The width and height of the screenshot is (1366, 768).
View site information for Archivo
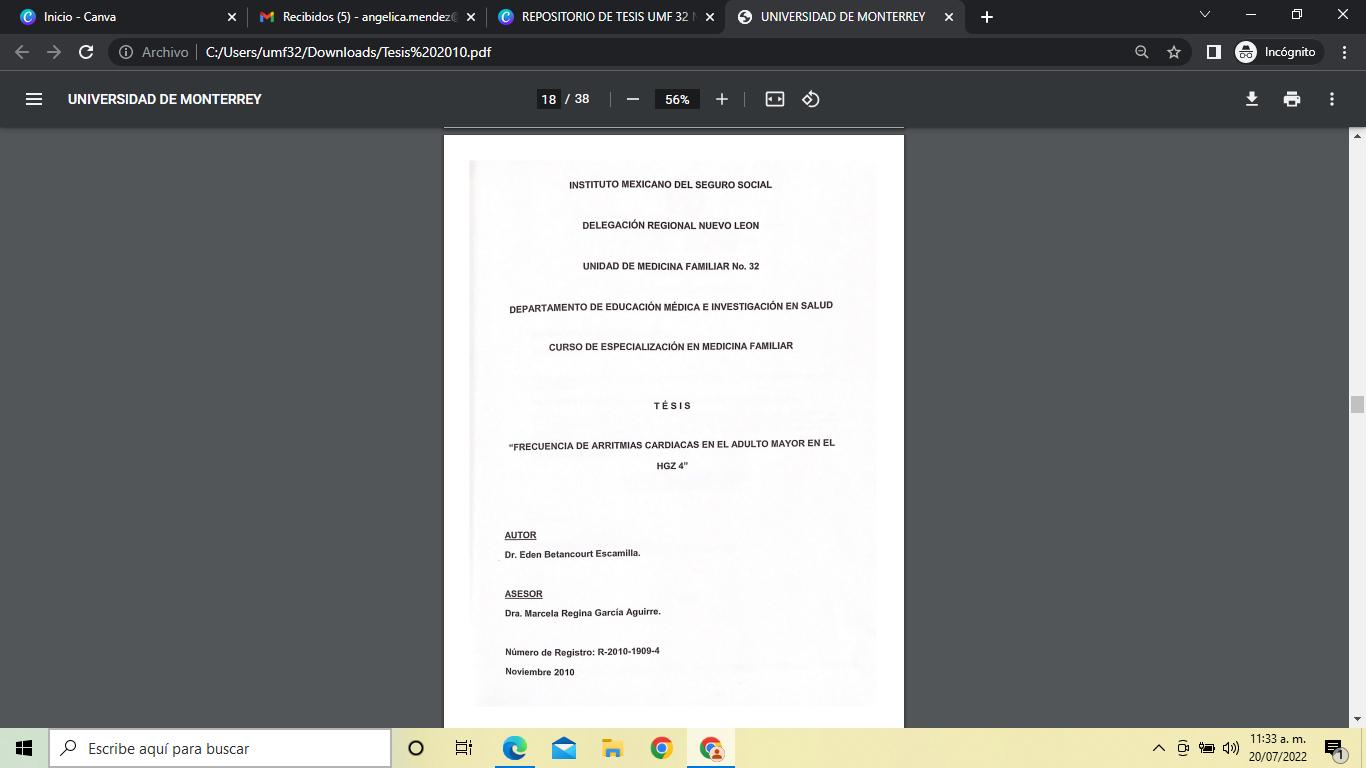point(154,52)
